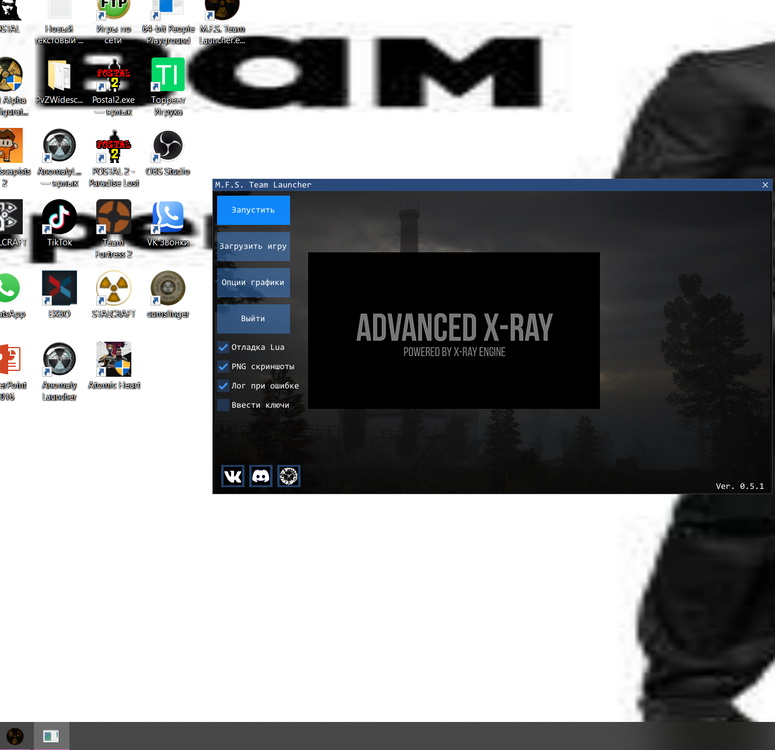Click the second taskbar window icon
The width and height of the screenshot is (775, 750).
click(51, 736)
